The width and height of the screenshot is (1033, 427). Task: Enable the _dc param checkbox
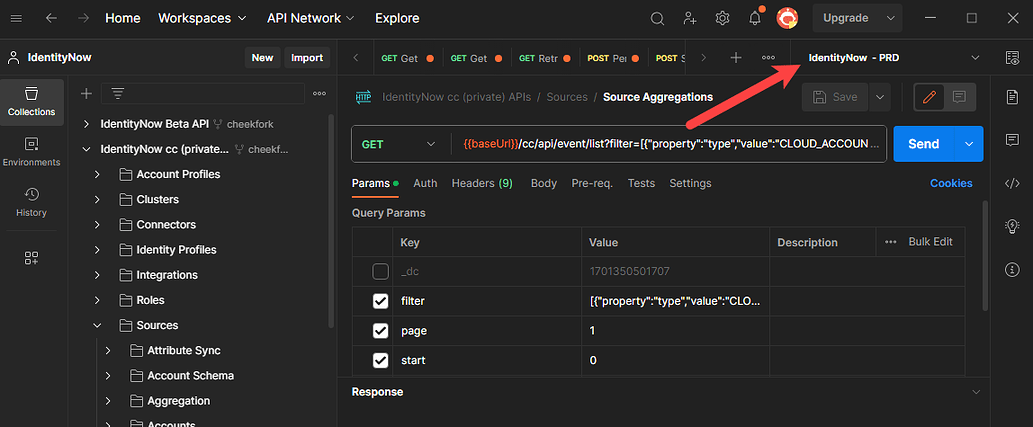[380, 271]
